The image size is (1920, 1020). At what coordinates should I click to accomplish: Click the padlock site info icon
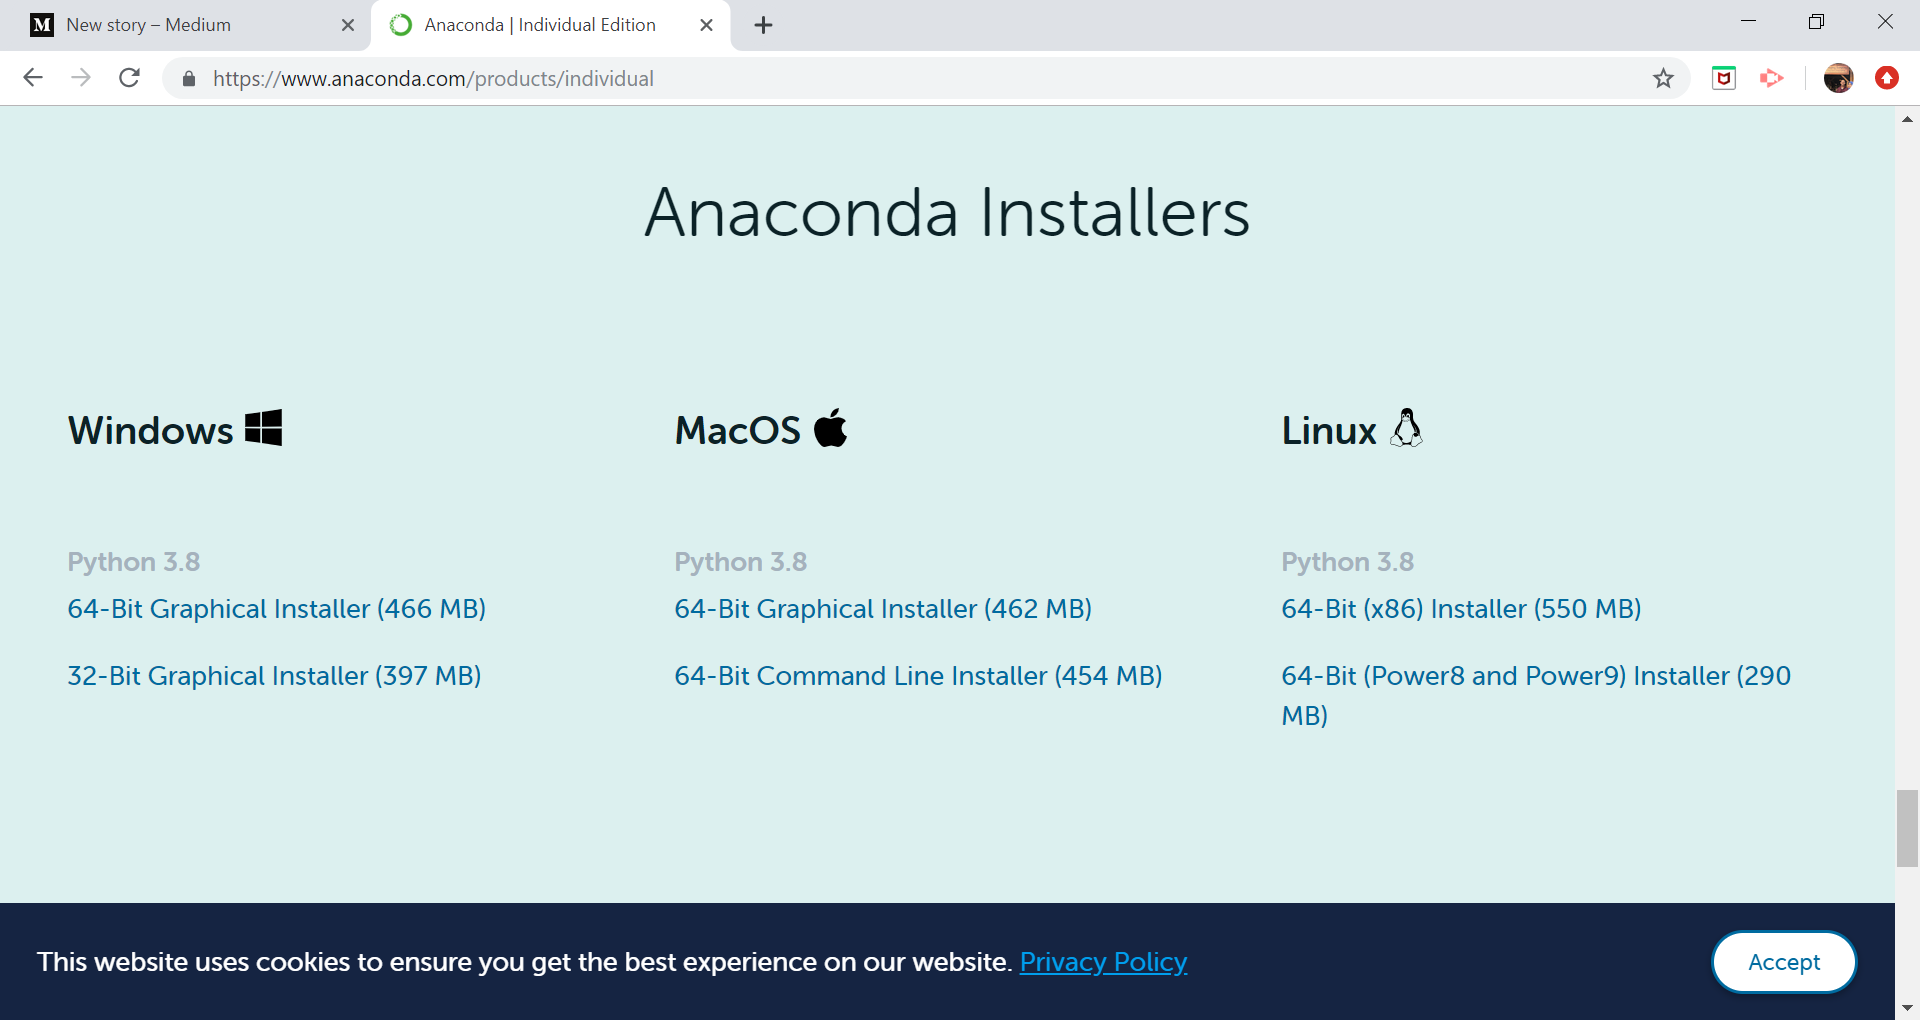point(189,79)
